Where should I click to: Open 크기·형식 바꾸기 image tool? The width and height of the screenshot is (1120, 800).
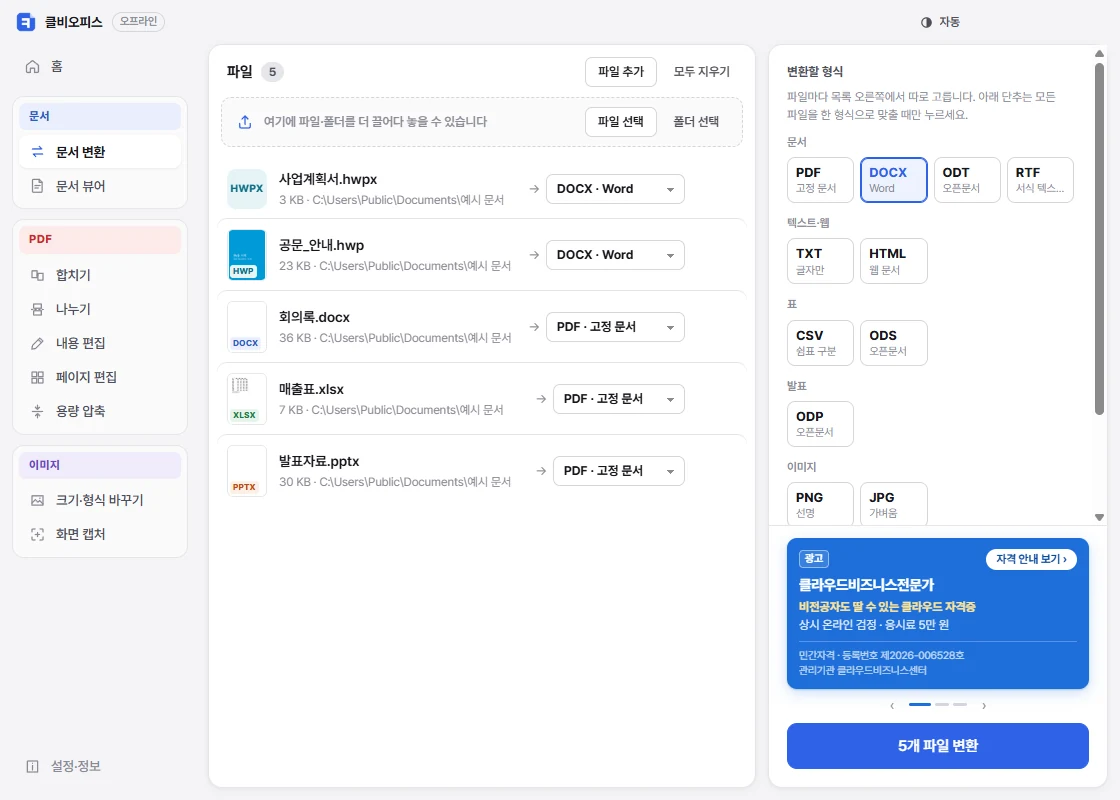[99, 500]
